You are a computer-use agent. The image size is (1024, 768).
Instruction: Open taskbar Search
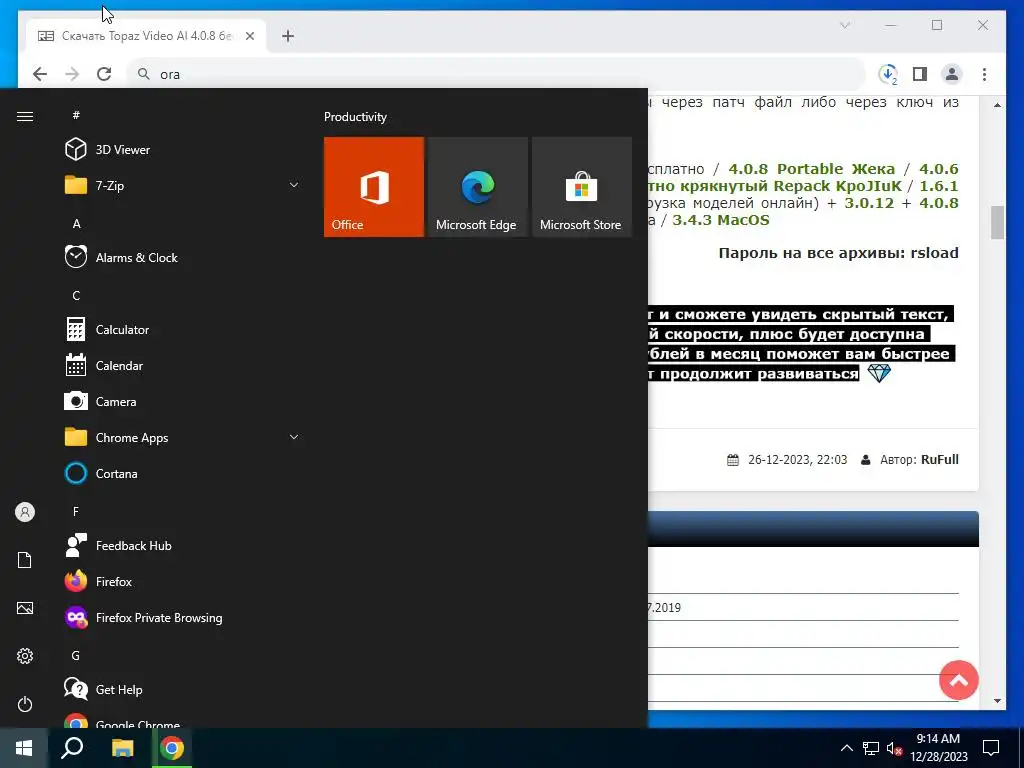pos(72,748)
